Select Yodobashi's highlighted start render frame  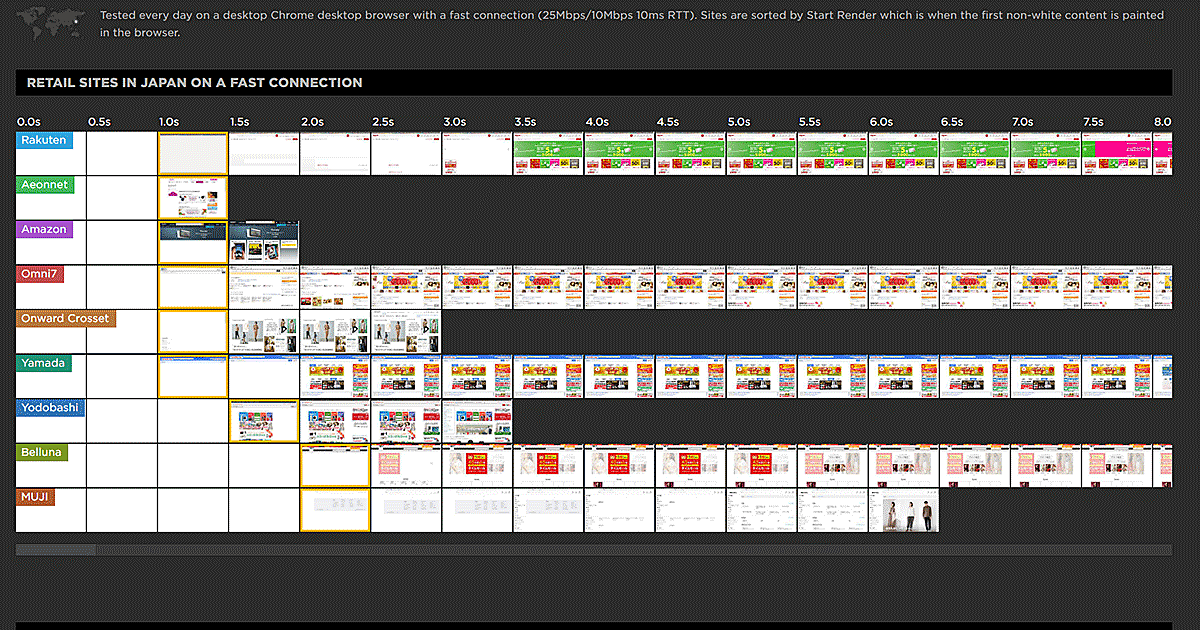click(264, 421)
